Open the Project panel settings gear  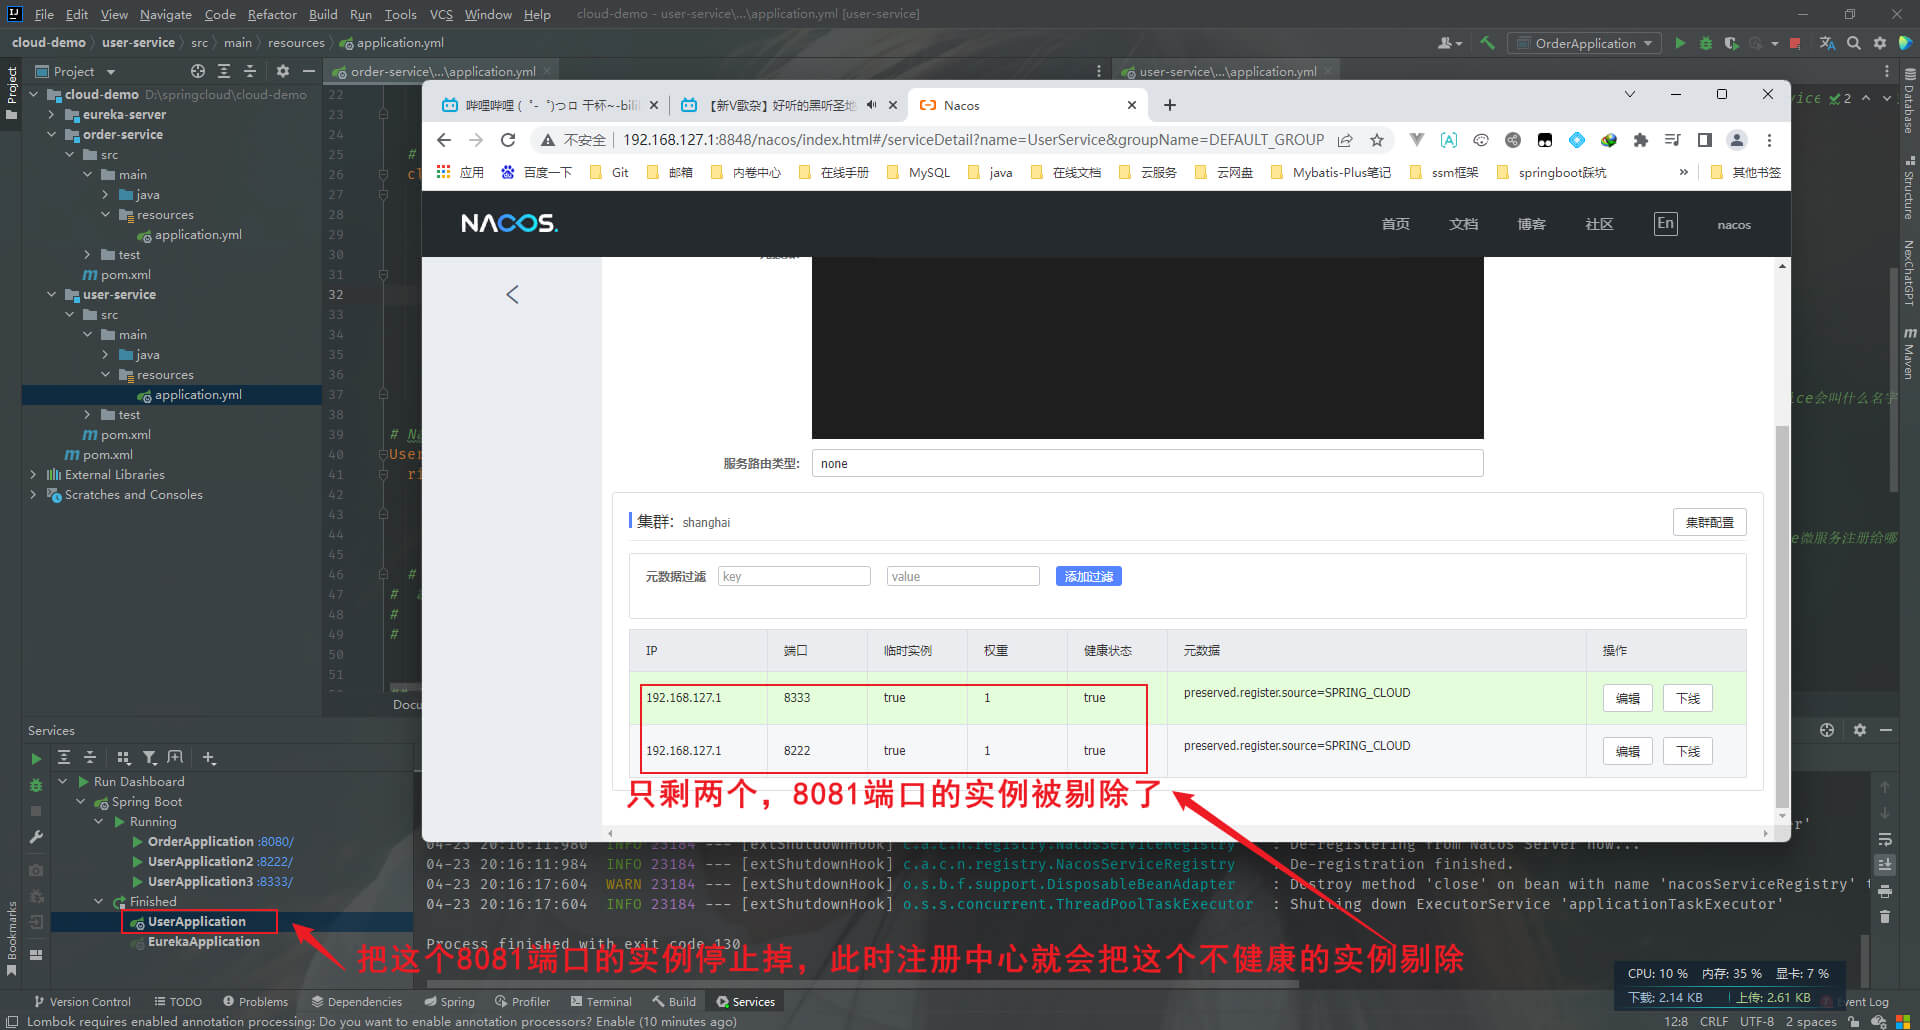click(x=283, y=71)
